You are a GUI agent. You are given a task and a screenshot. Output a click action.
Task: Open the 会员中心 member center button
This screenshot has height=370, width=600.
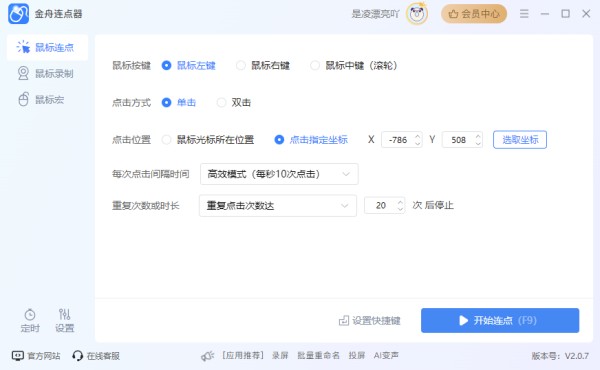(x=474, y=14)
